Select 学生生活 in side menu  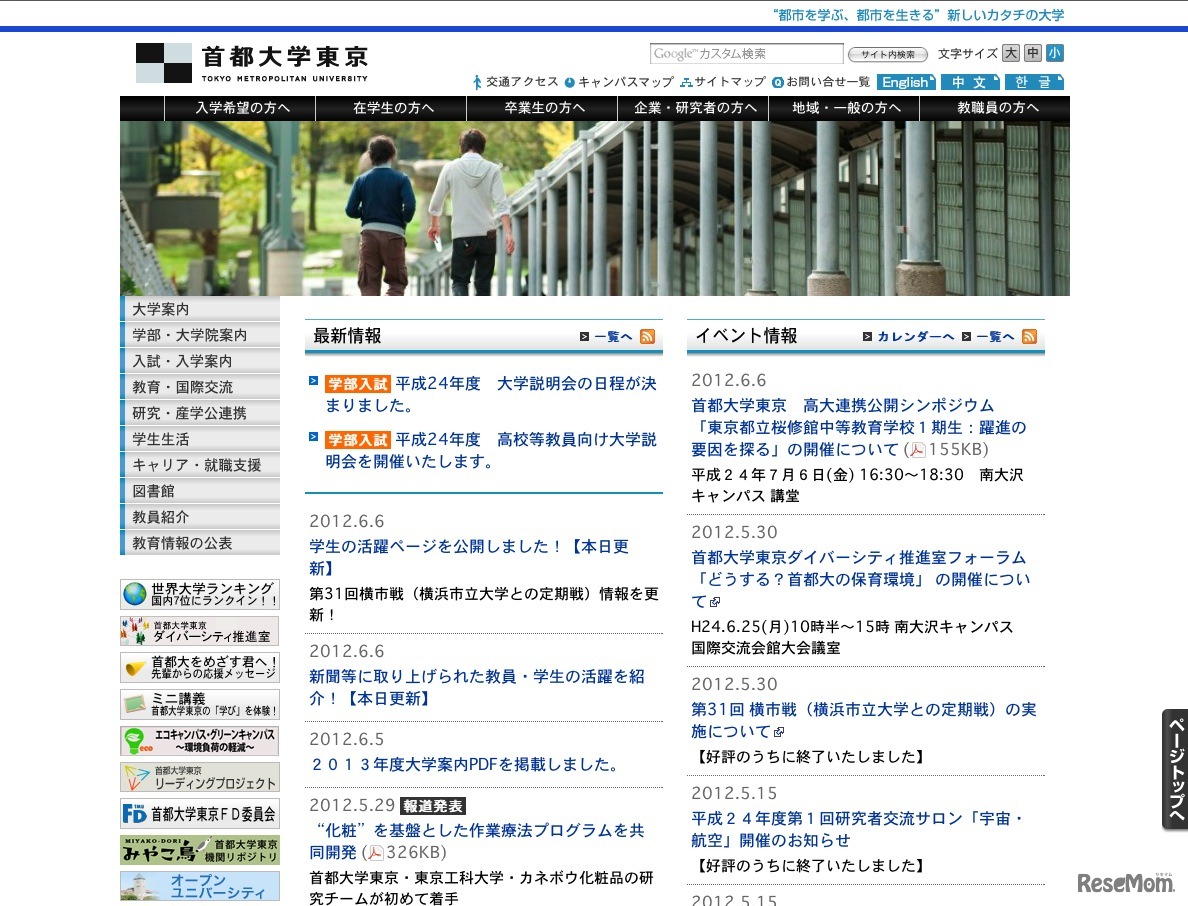click(x=200, y=439)
